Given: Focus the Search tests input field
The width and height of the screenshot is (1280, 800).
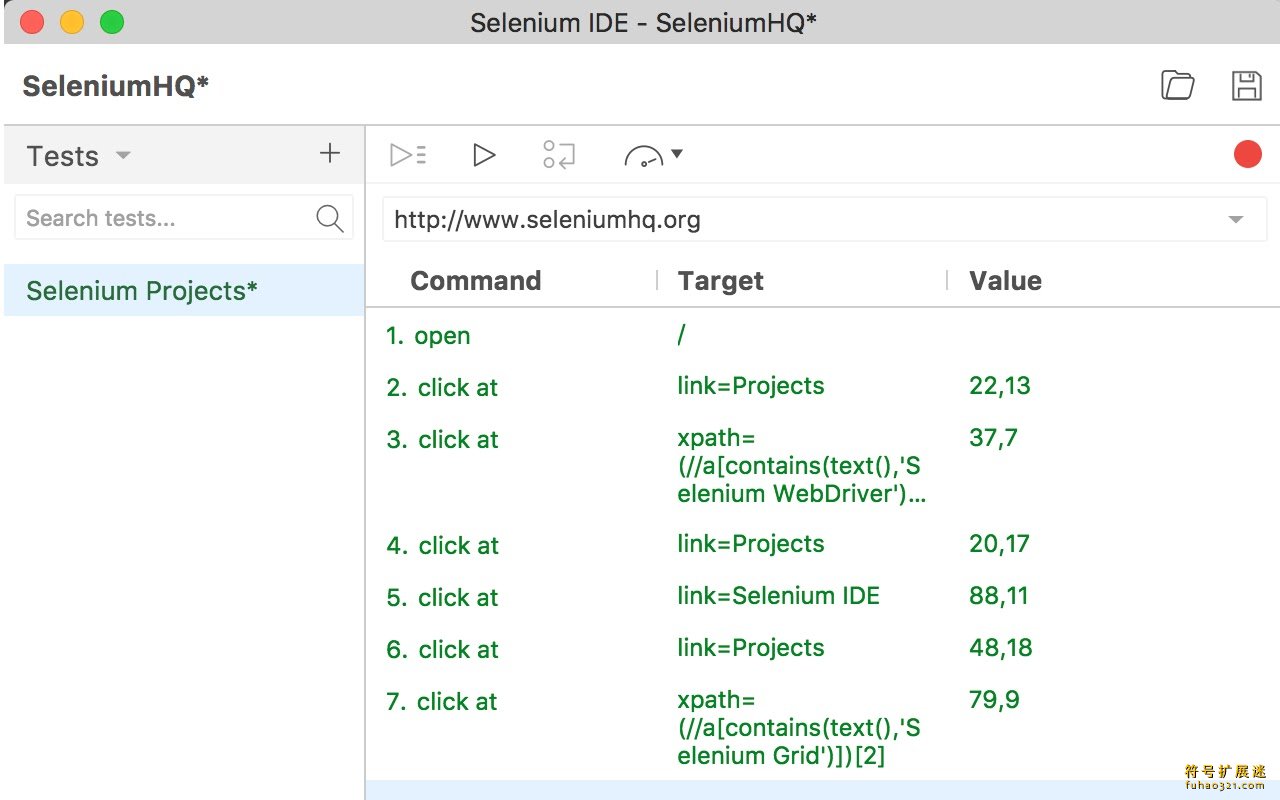Looking at the screenshot, I should point(184,218).
